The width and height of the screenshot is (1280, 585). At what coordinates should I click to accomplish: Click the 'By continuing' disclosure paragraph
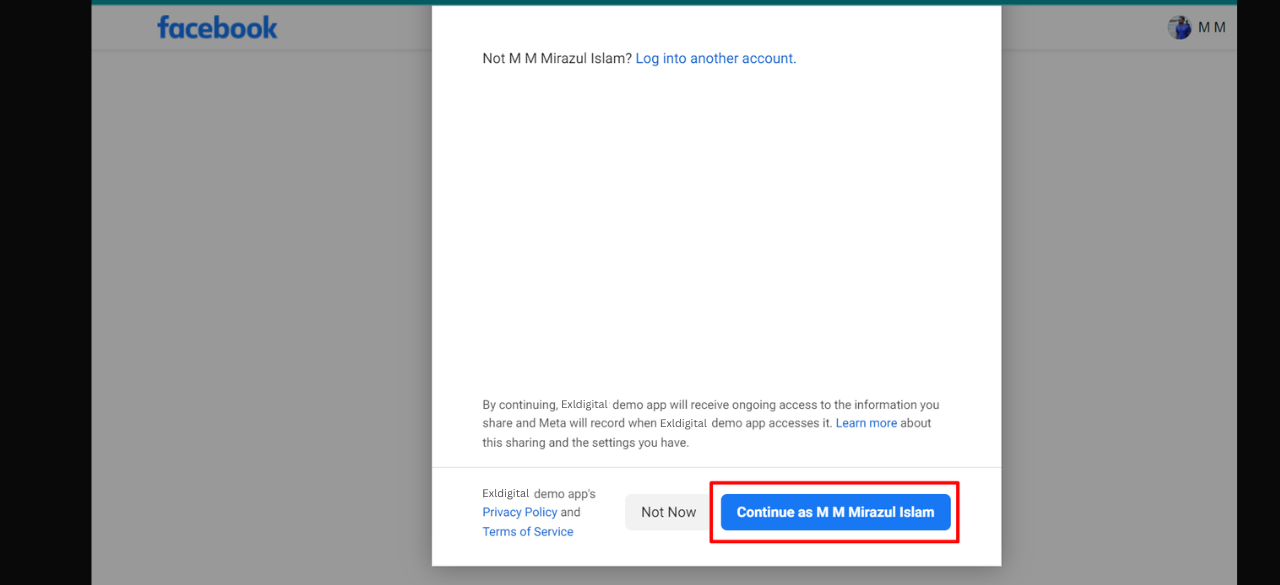[711, 423]
